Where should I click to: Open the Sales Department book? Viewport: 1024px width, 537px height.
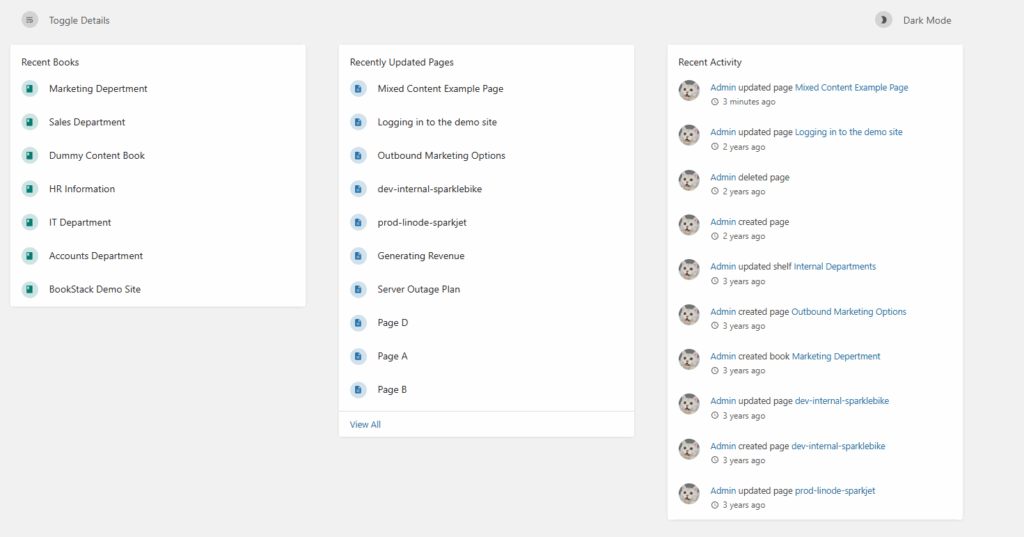click(x=87, y=122)
